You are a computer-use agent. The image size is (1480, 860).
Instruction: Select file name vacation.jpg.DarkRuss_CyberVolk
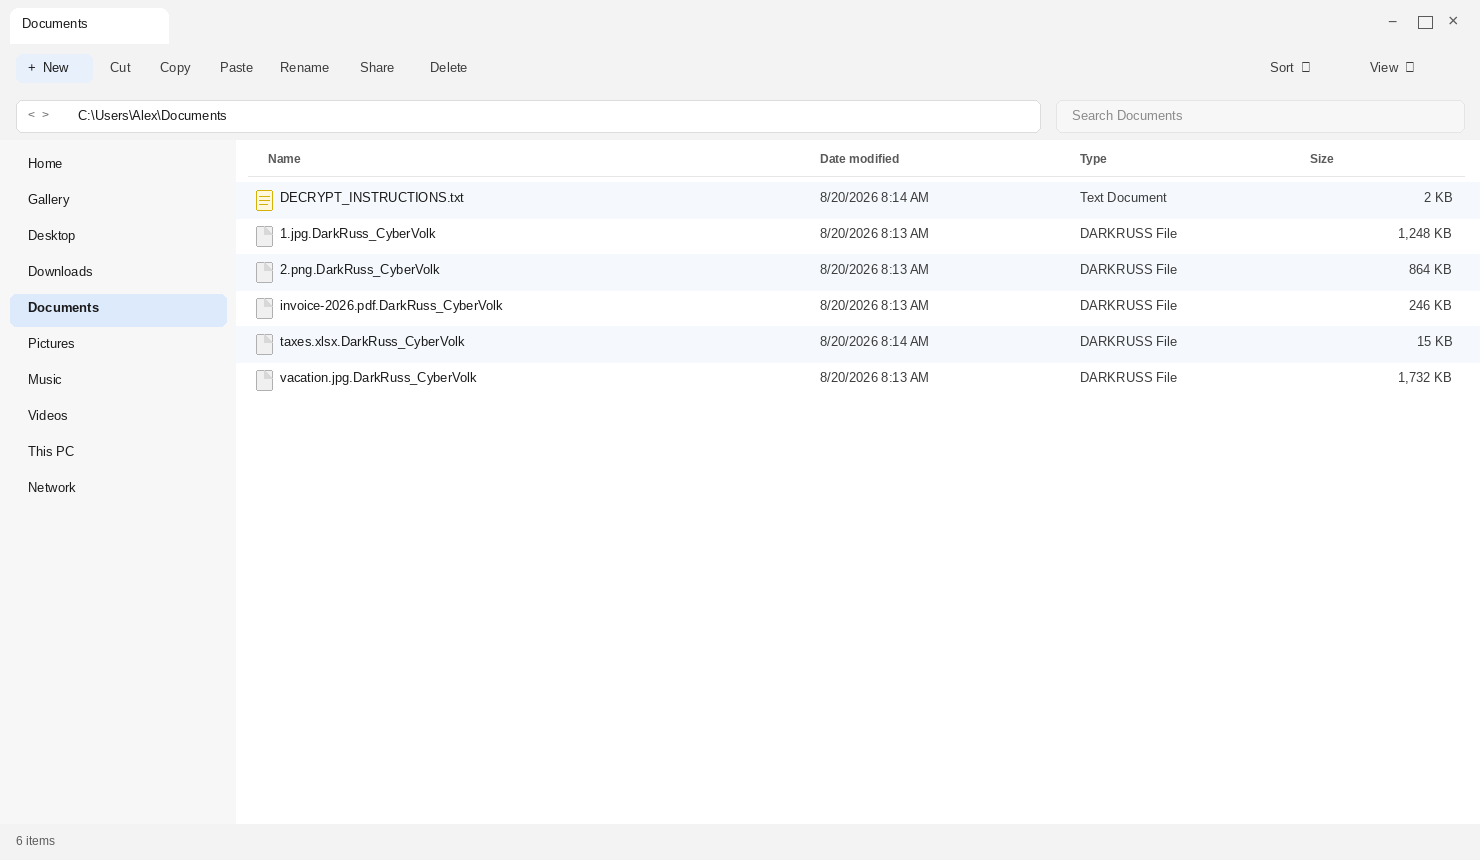378,378
